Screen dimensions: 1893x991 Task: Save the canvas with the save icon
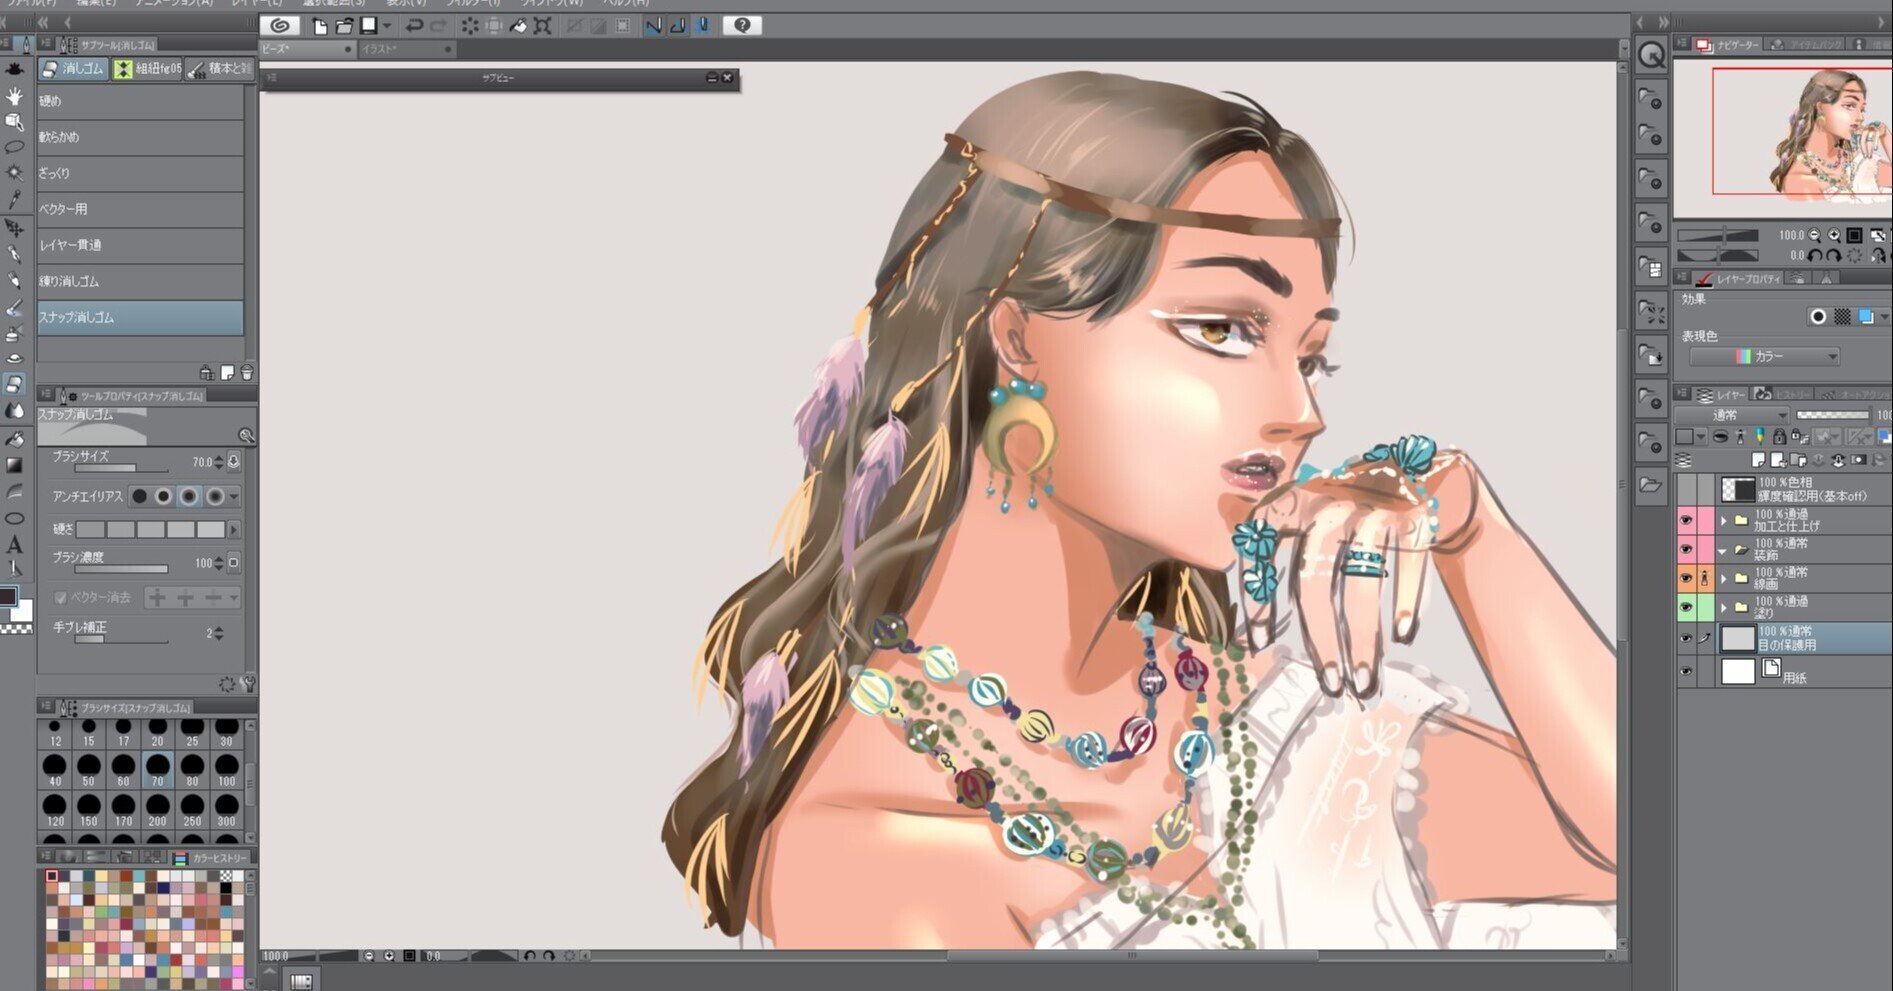click(x=368, y=26)
